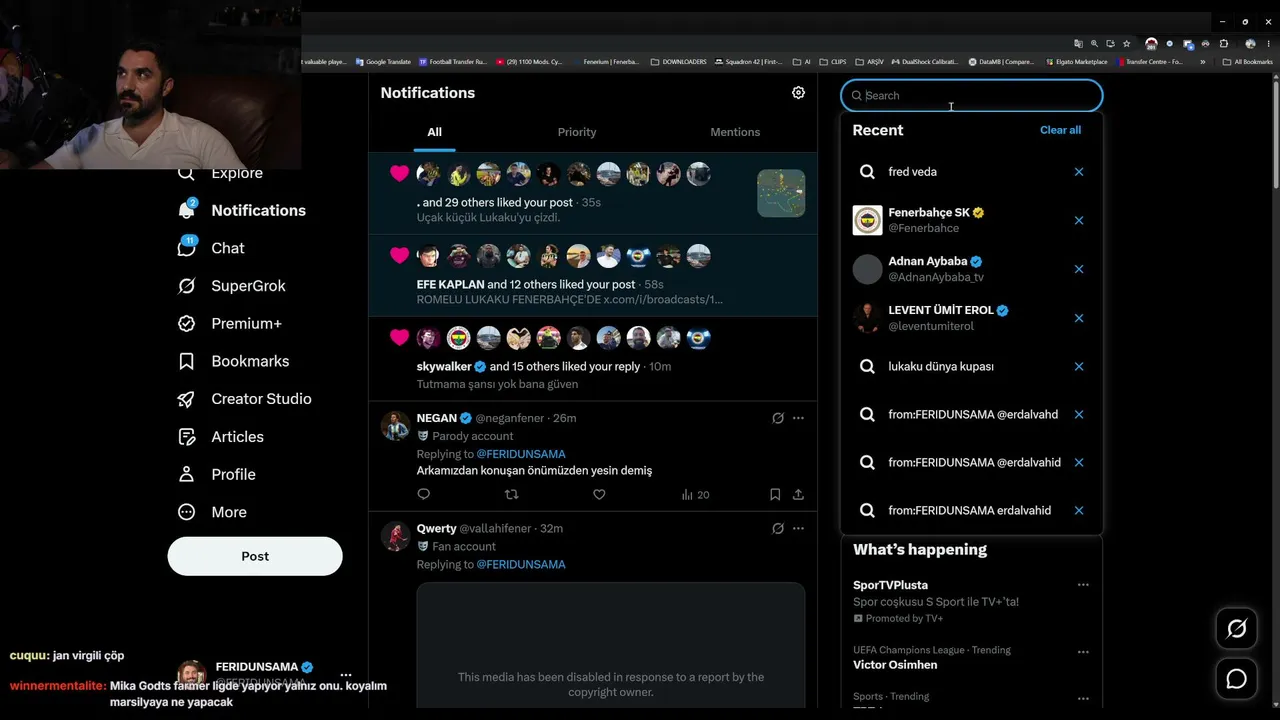This screenshot has height=720, width=1280.
Task: Open the map thumbnail in first notification
Action: [781, 193]
